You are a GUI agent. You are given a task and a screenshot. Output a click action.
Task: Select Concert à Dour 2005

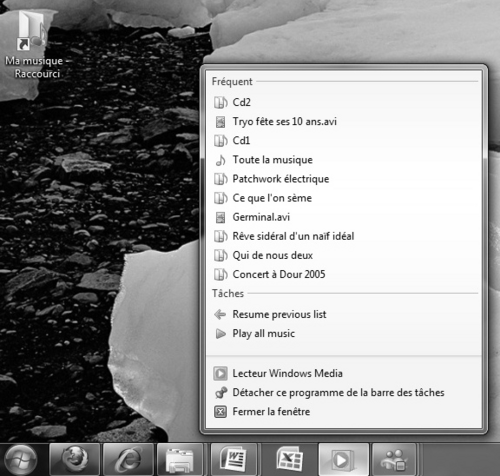[x=344, y=275]
